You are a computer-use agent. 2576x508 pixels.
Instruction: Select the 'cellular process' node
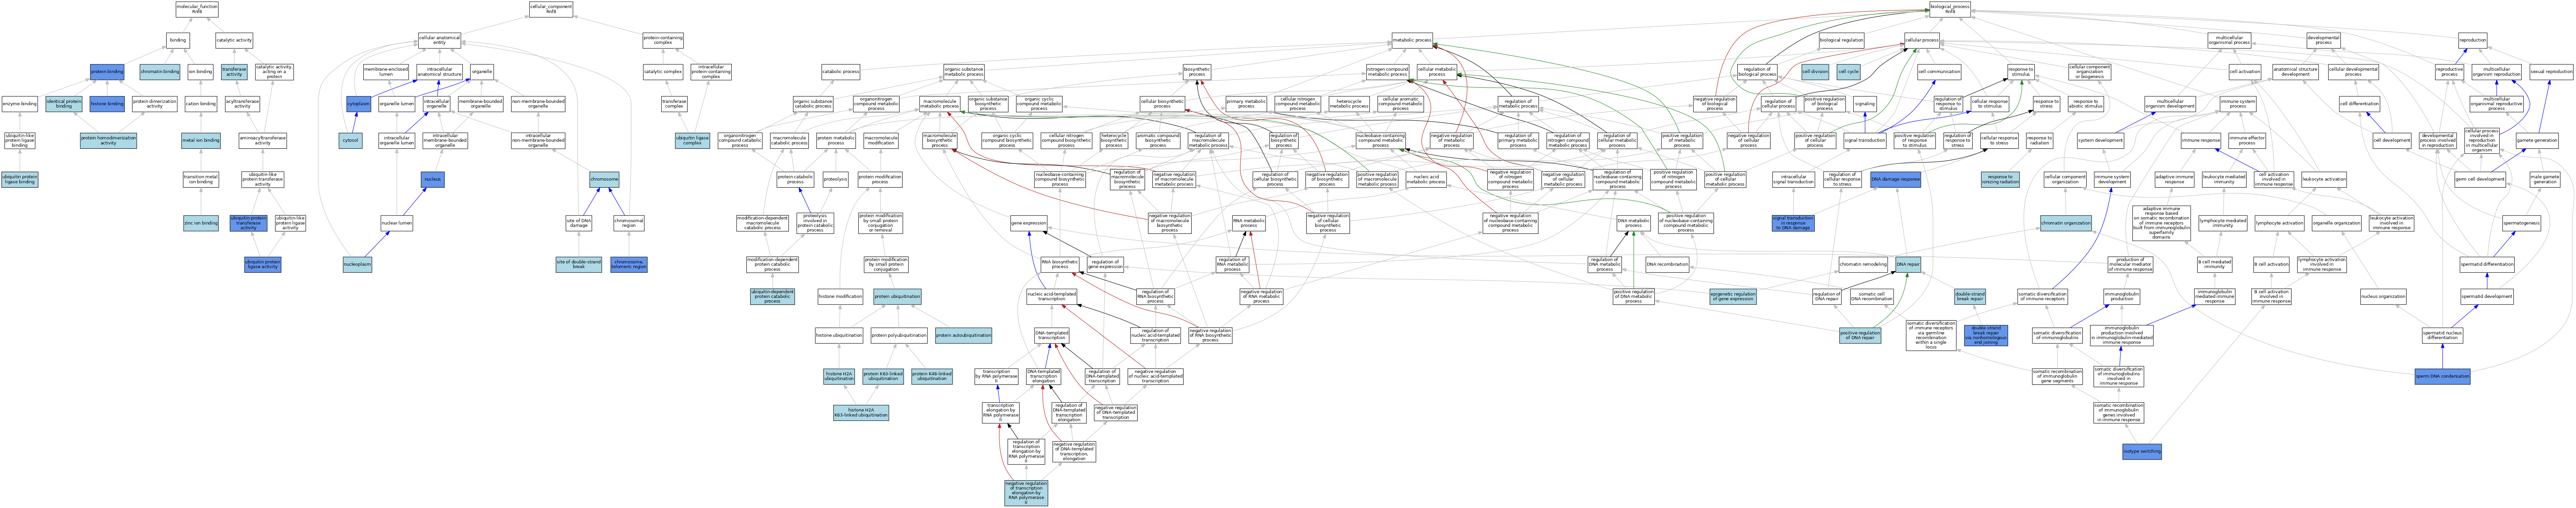click(1922, 40)
